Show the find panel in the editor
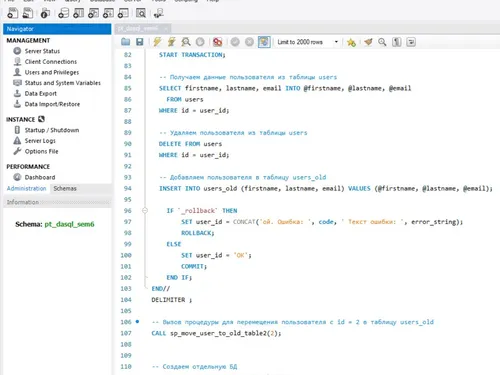This screenshot has height=375, width=500. (x=382, y=42)
